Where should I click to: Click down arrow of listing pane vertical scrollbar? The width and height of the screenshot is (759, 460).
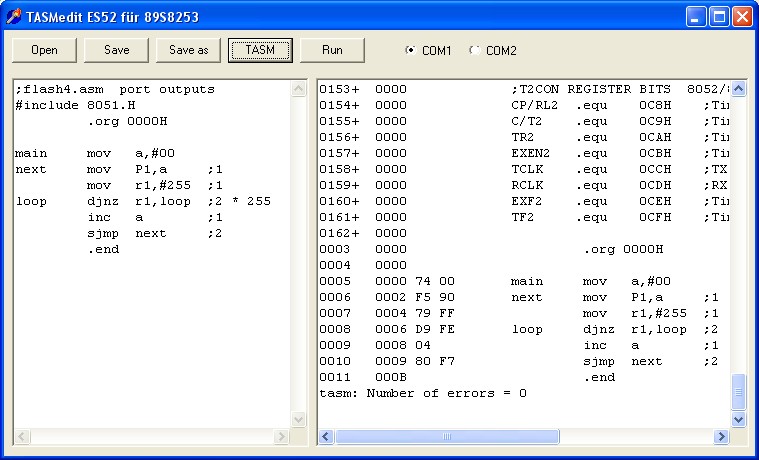(x=739, y=420)
